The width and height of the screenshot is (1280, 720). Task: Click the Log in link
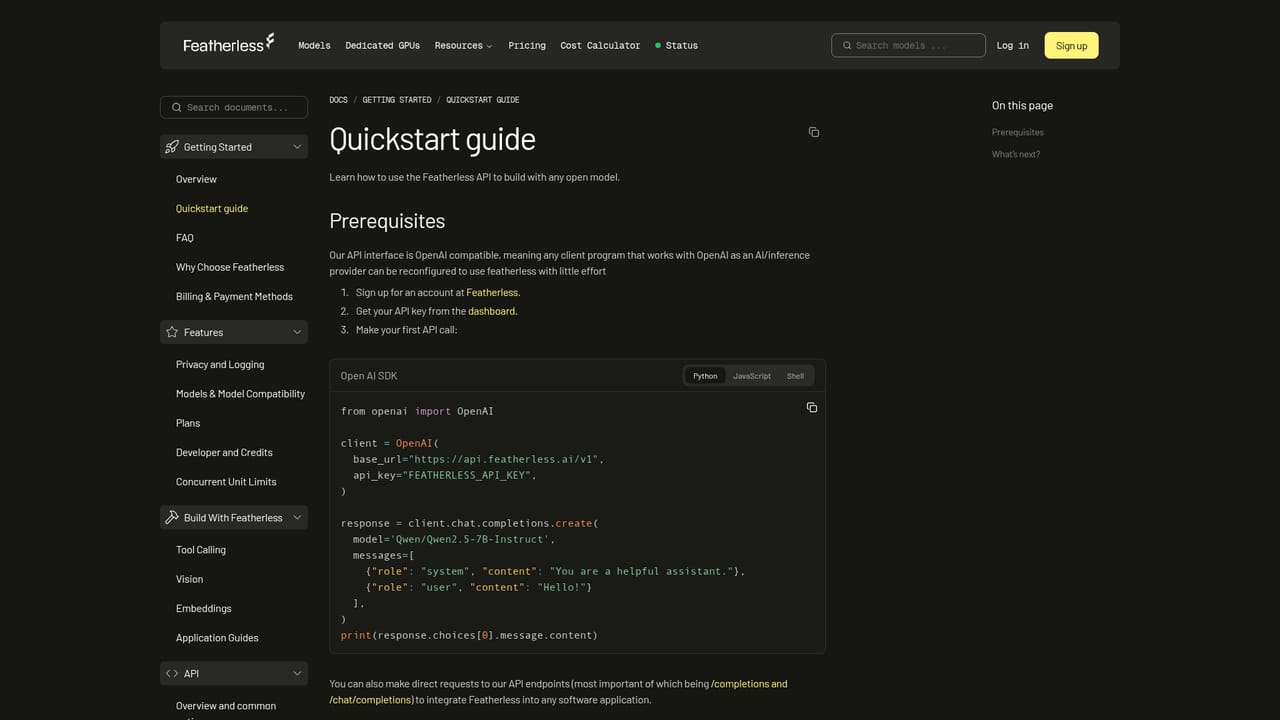[1012, 45]
